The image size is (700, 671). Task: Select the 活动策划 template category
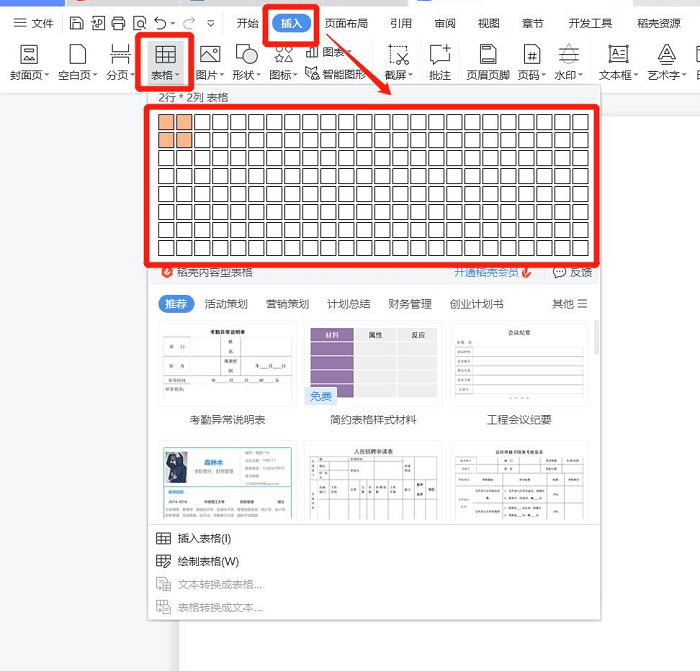pos(226,304)
